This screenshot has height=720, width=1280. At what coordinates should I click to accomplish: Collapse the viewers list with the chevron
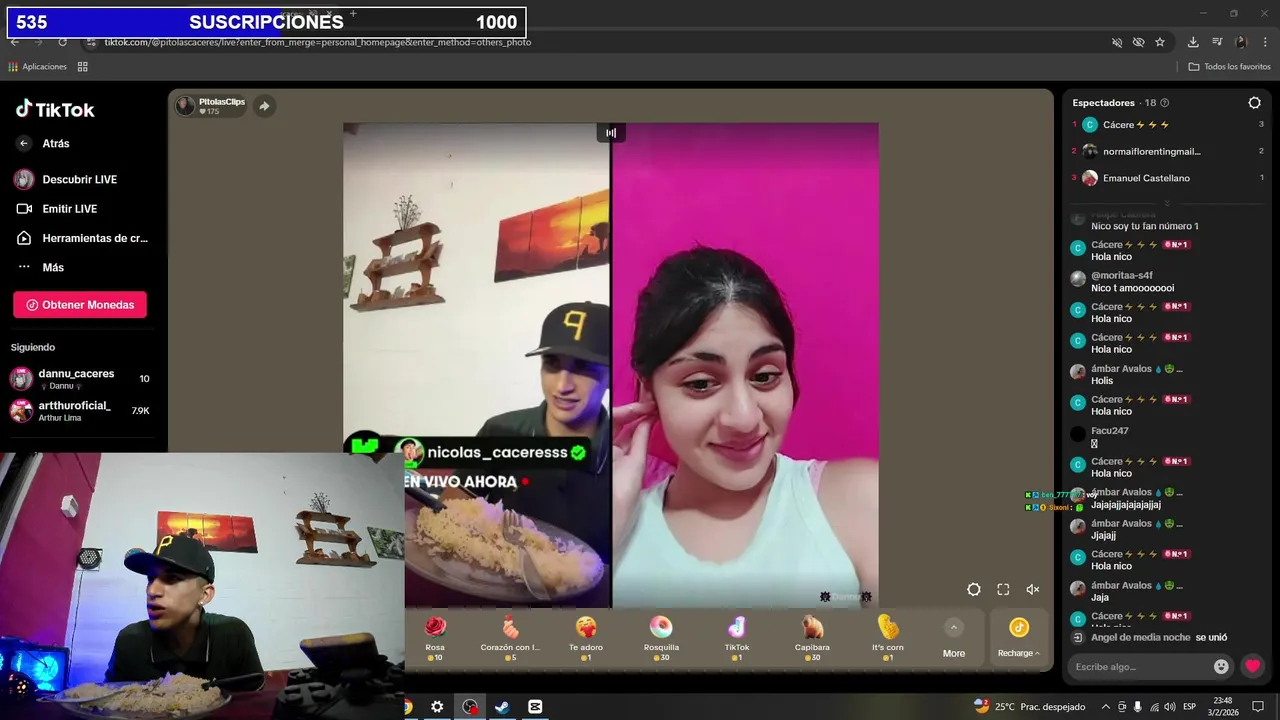1166,203
